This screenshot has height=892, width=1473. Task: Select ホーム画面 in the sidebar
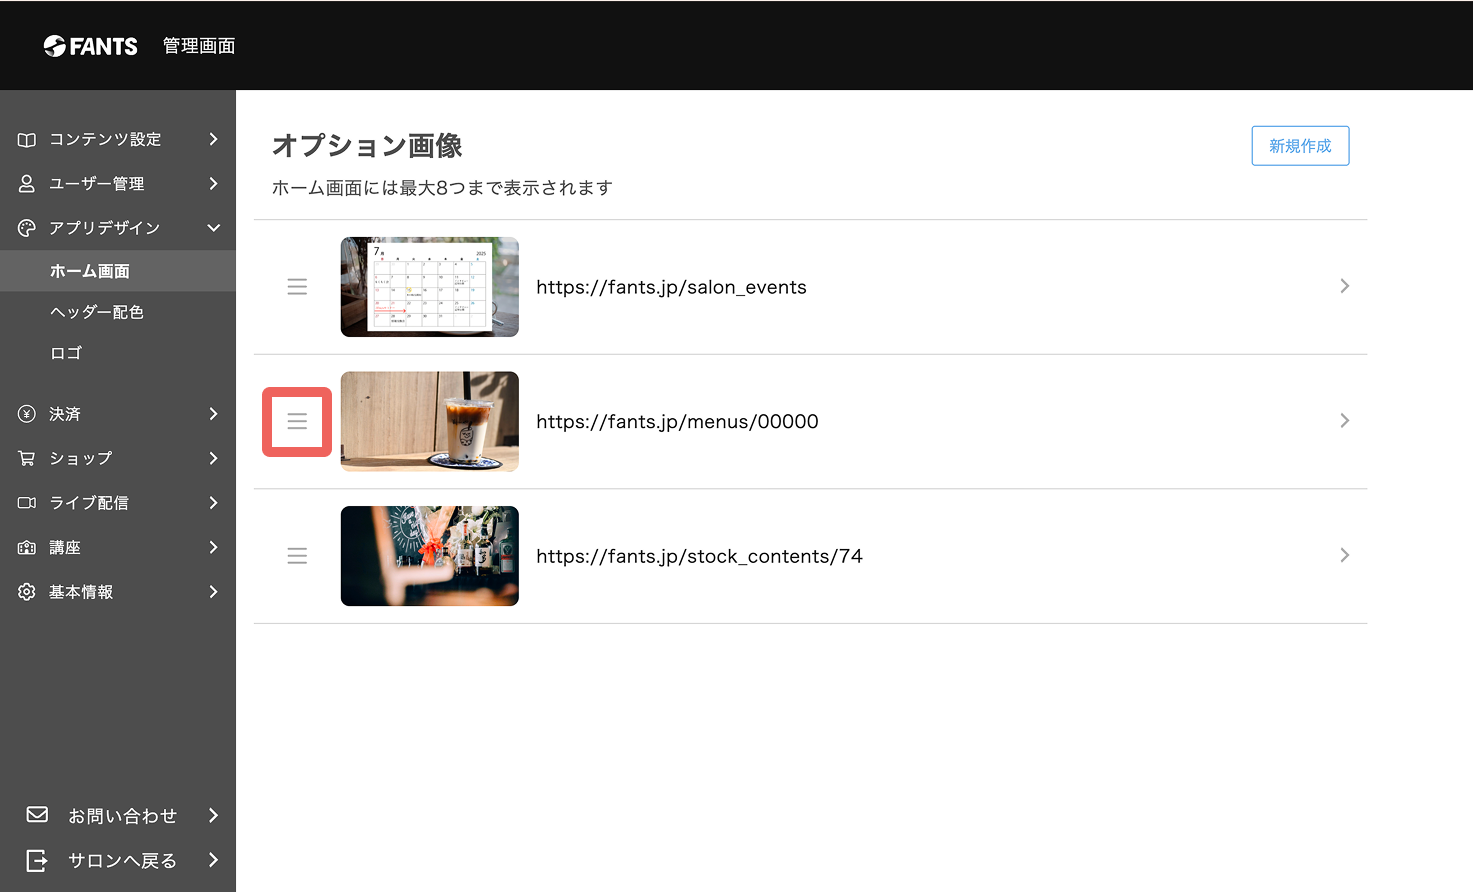pos(118,271)
